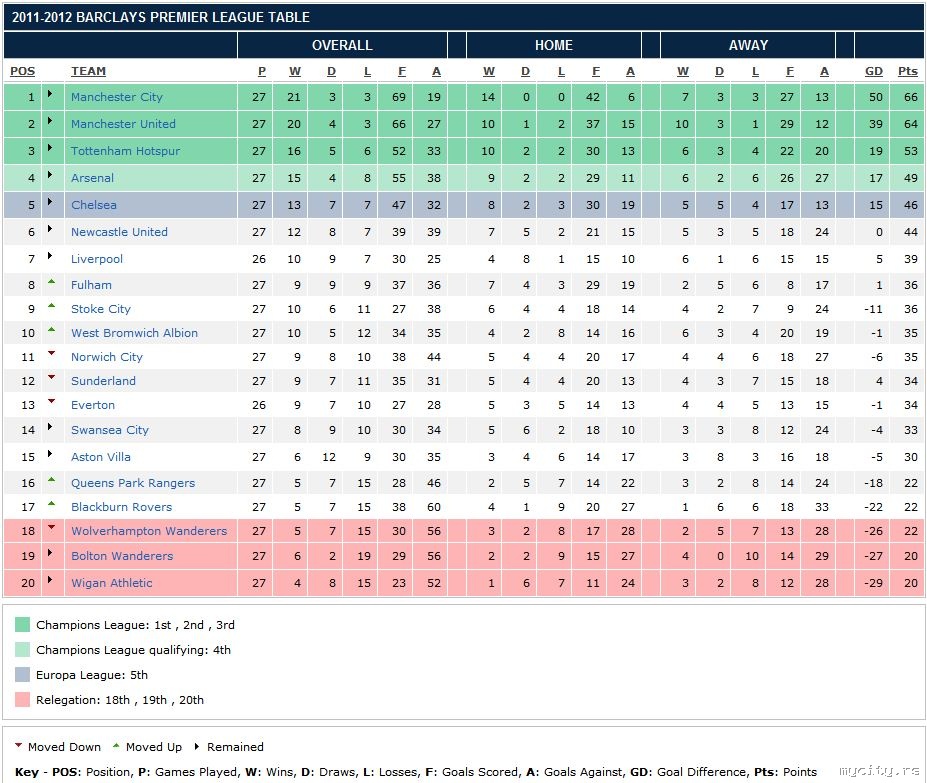This screenshot has width=927, height=783.
Task: Click the green moved-up arrow beside Queens Park Rangers
Action: pos(51,481)
